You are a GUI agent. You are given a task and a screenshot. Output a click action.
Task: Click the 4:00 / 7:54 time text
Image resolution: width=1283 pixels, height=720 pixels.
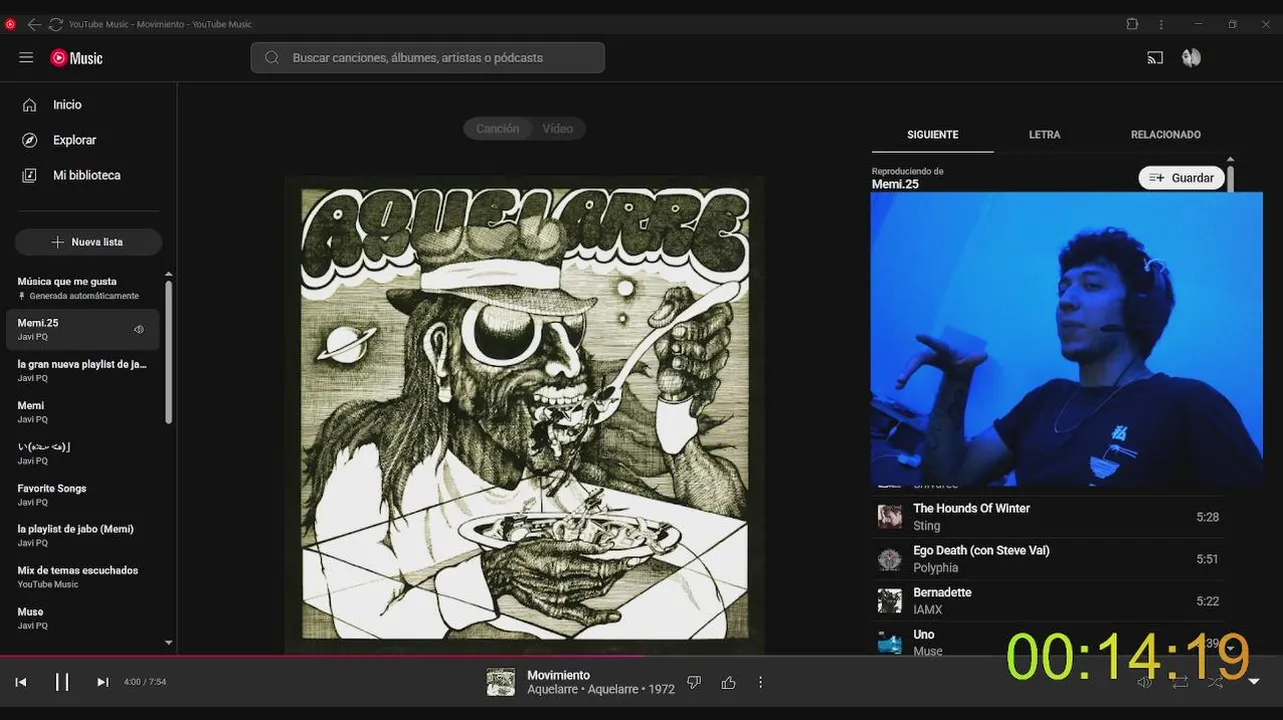click(145, 682)
